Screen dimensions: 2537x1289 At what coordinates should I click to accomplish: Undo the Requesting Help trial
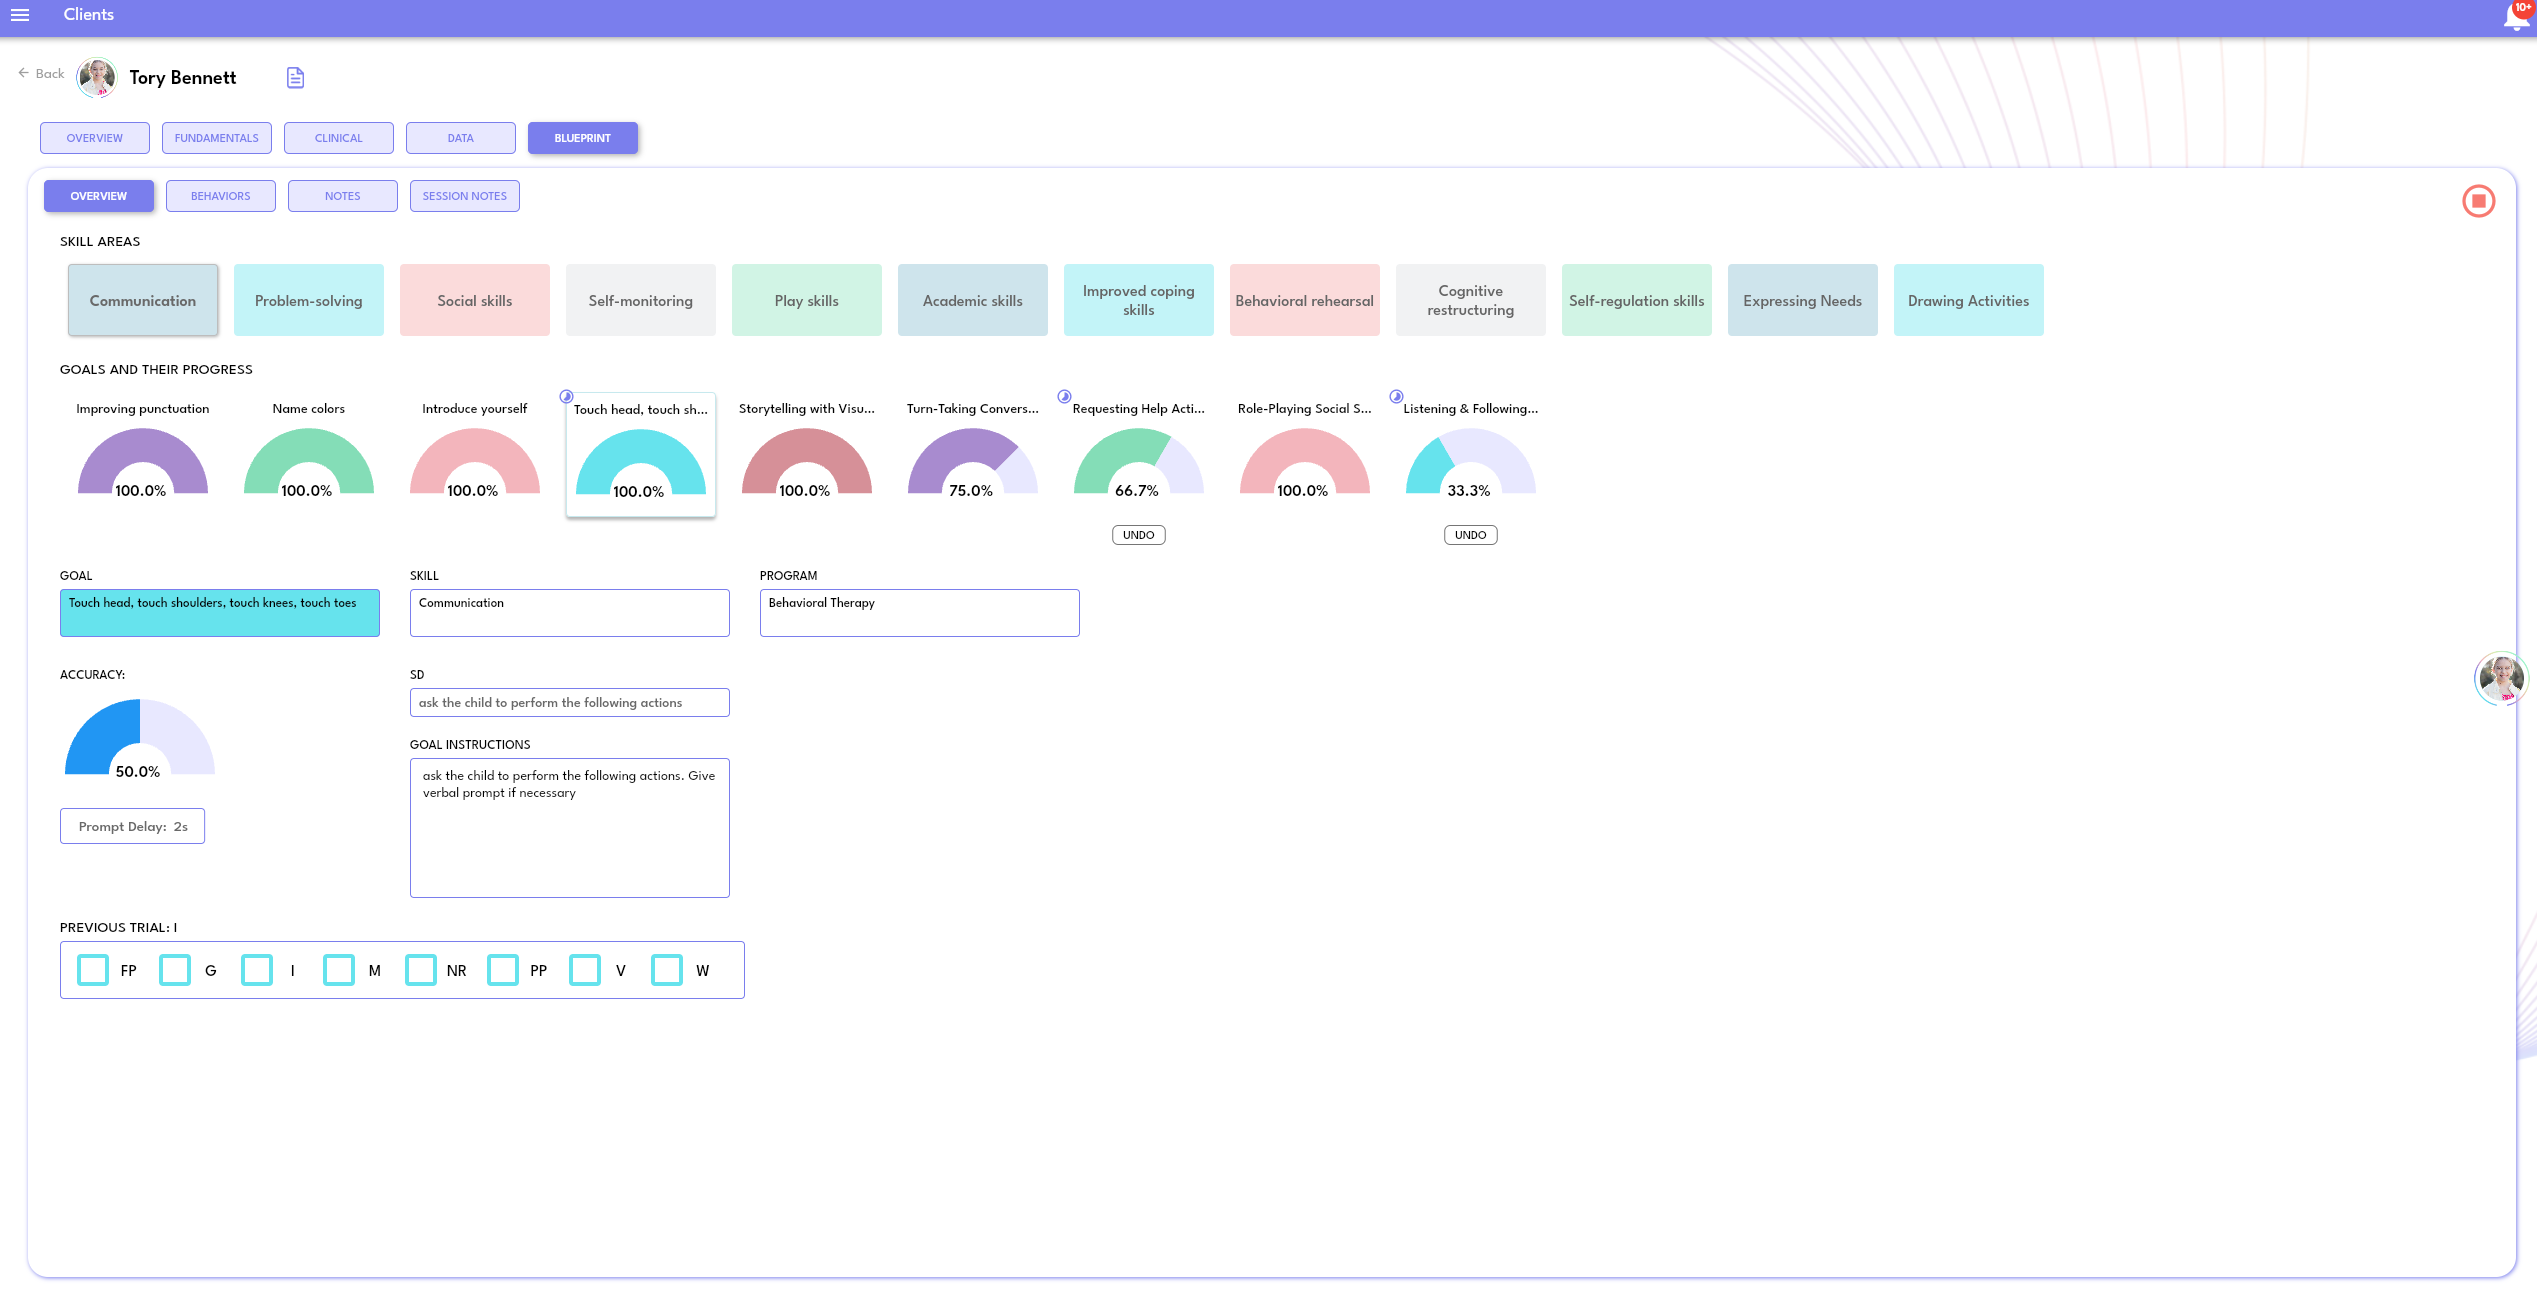coord(1138,535)
